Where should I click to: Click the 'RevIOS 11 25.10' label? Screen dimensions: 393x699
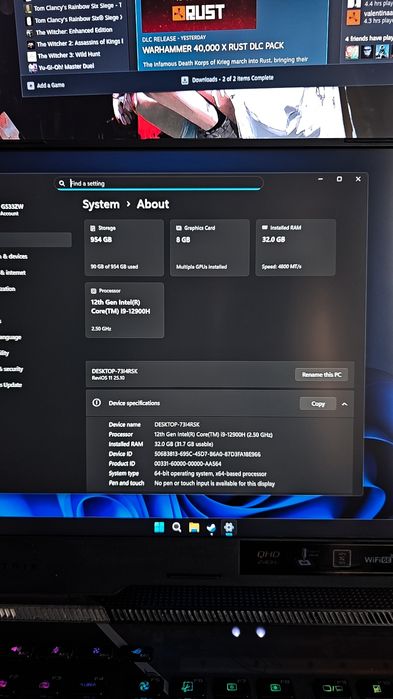pos(108,378)
